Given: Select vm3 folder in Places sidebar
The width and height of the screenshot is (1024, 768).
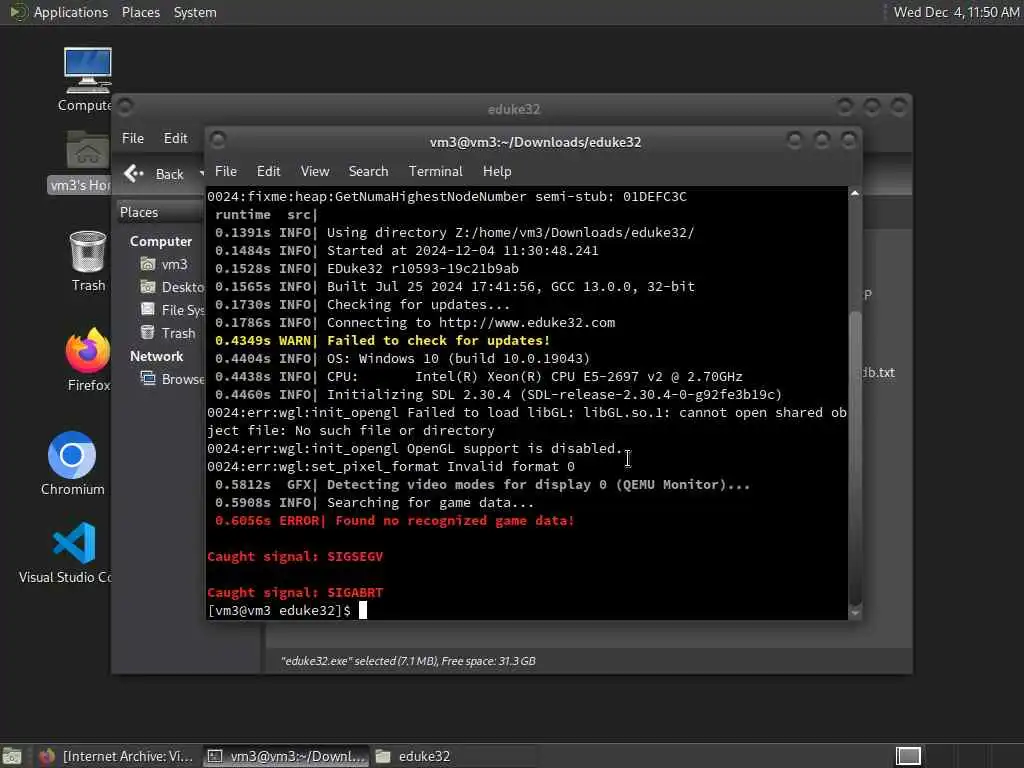Looking at the screenshot, I should pyautogui.click(x=165, y=264).
